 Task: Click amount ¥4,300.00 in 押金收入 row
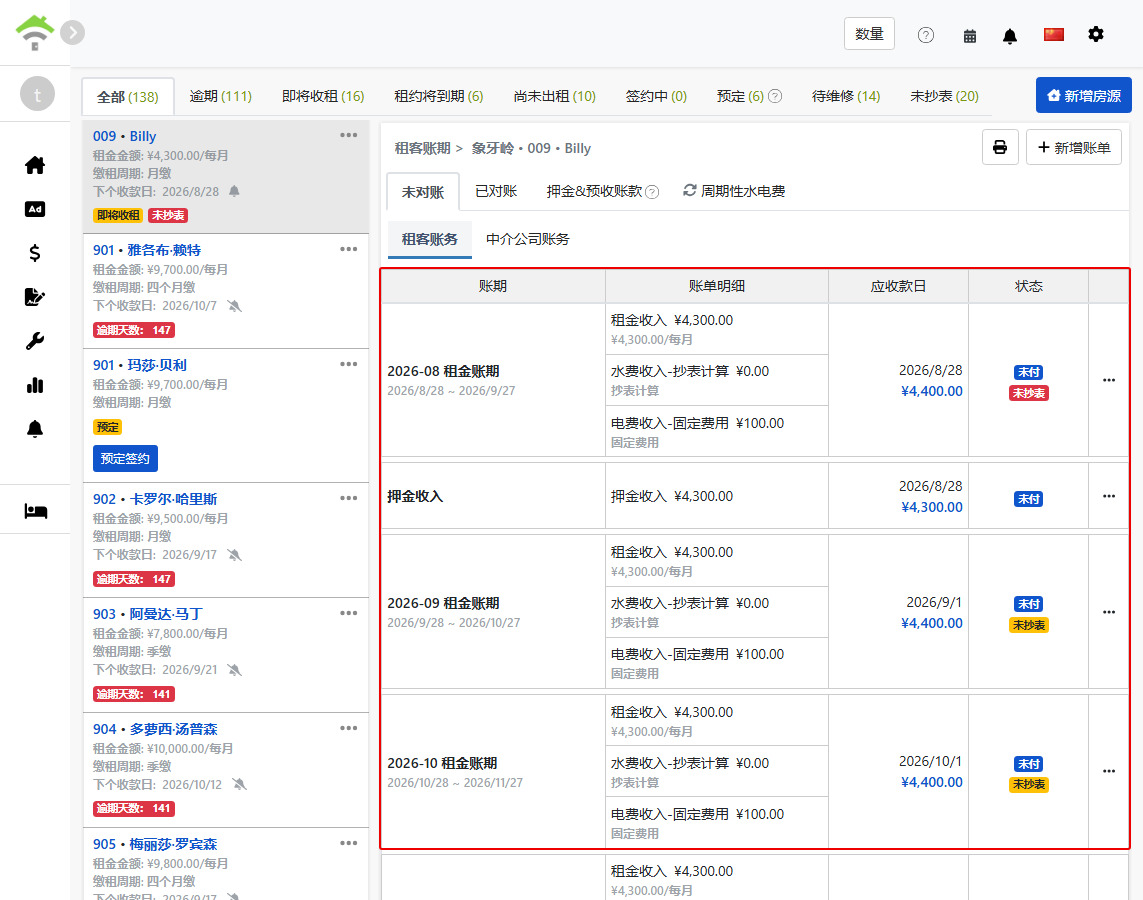[932, 506]
